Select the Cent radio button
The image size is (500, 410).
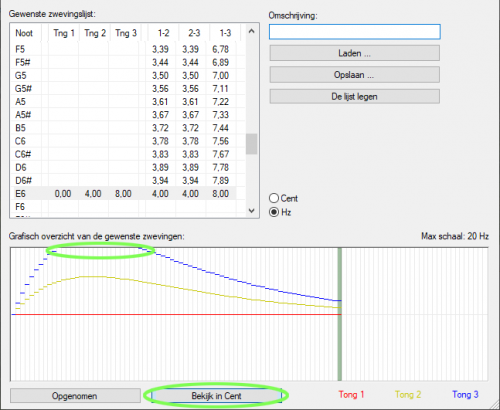[274, 198]
